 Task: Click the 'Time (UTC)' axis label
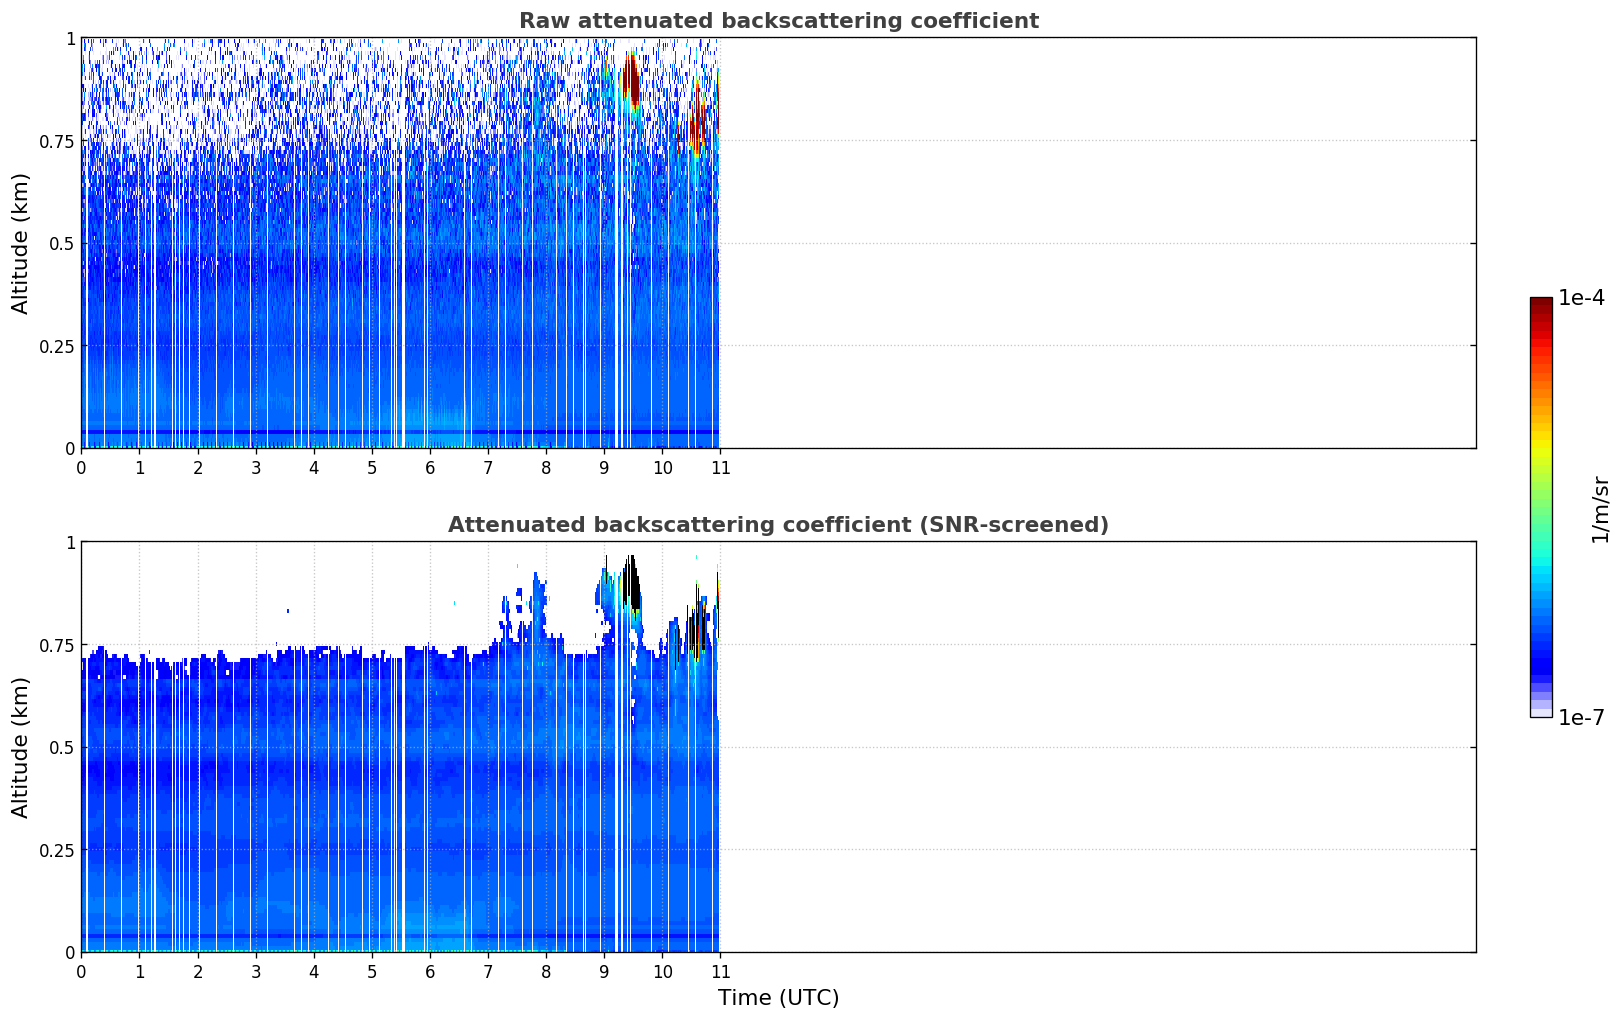(778, 997)
